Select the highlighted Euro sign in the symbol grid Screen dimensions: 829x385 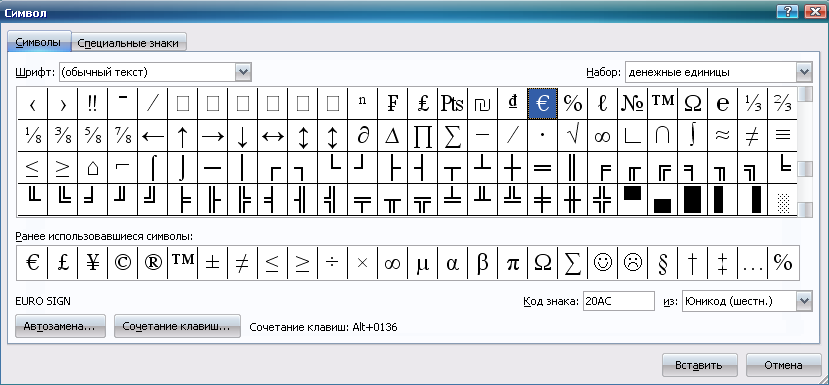pyautogui.click(x=542, y=104)
